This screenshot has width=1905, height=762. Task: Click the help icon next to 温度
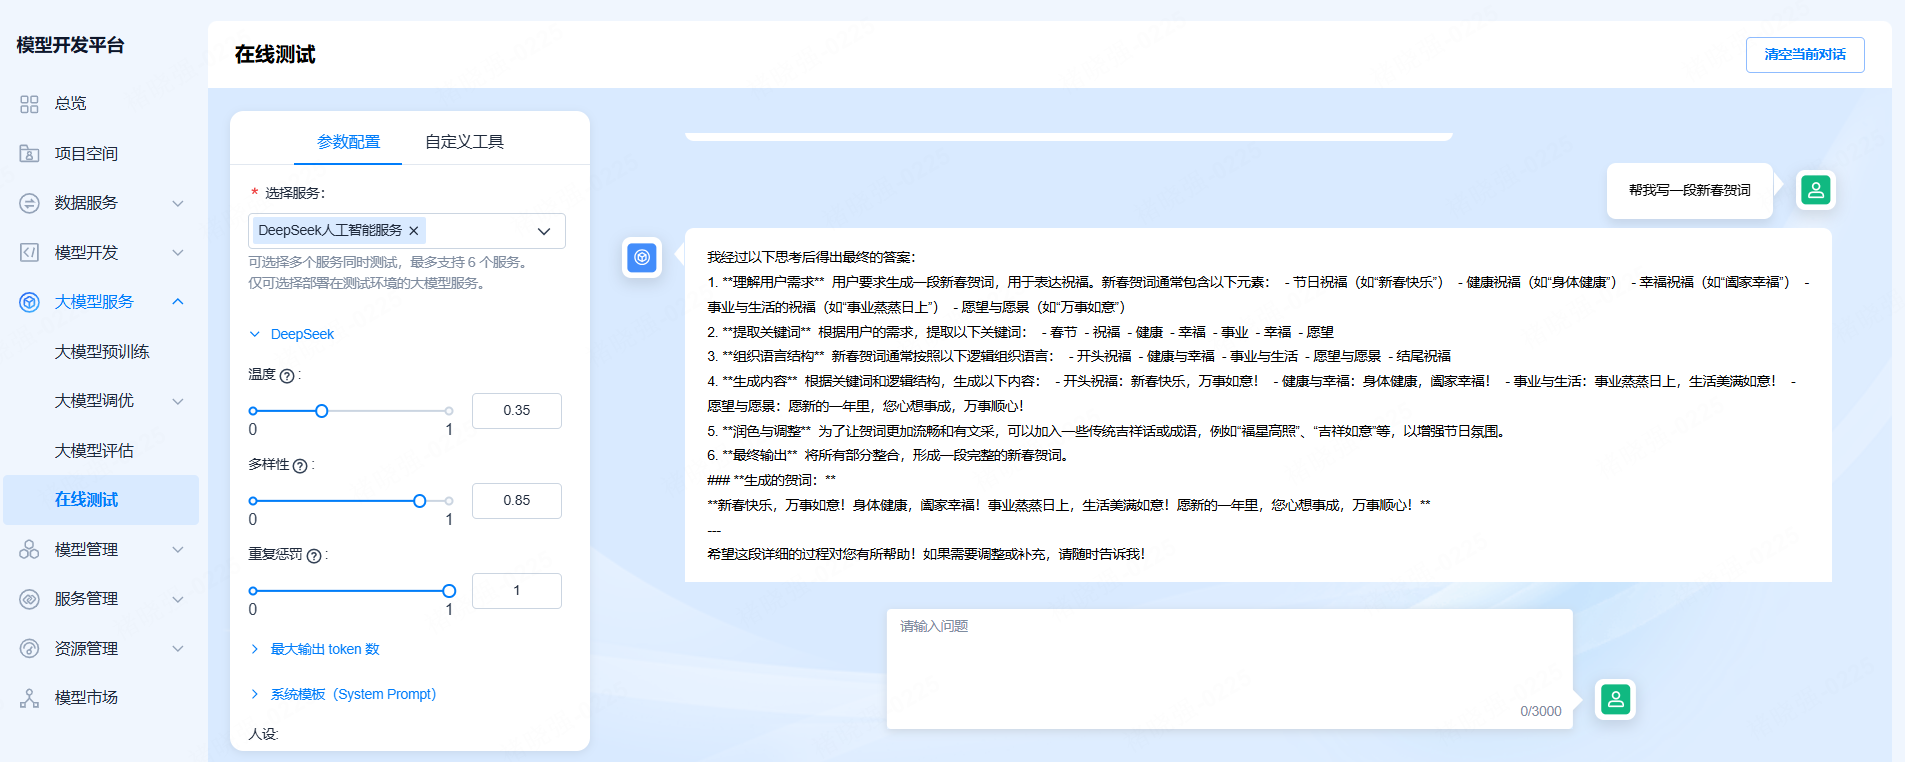click(287, 376)
